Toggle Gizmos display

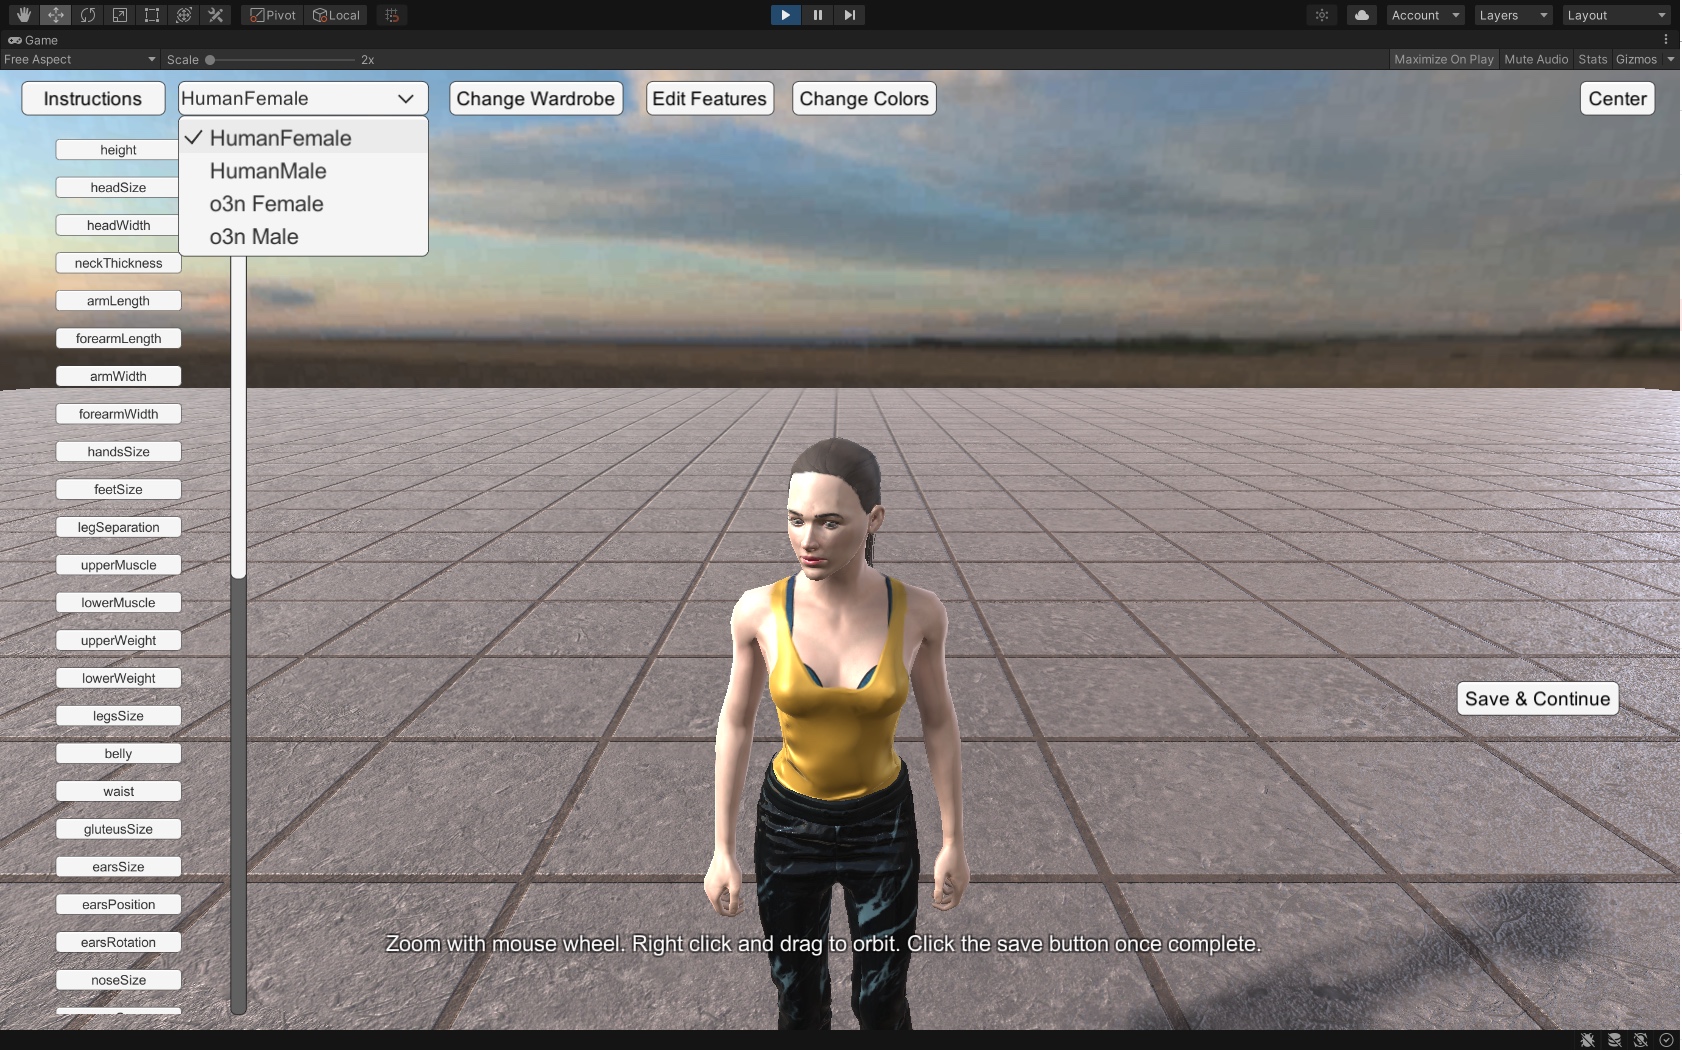1636,59
